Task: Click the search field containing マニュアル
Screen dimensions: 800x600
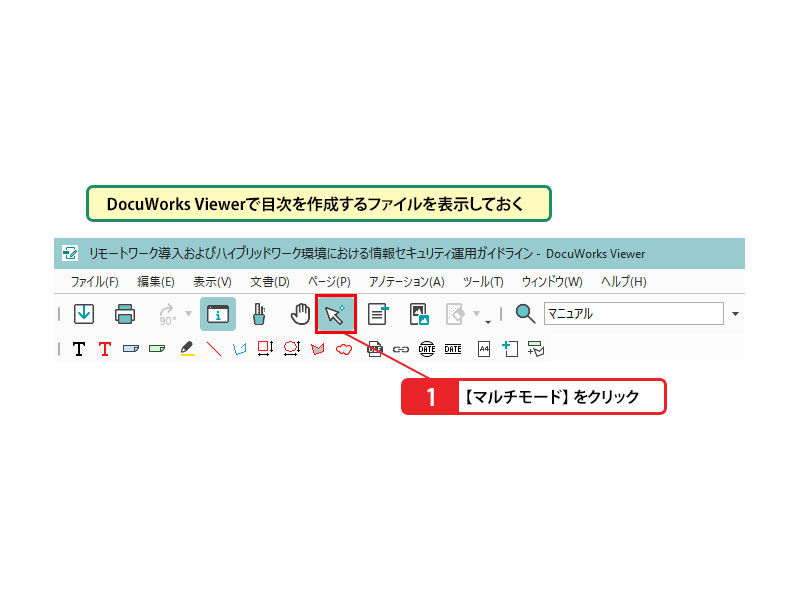Action: [634, 313]
